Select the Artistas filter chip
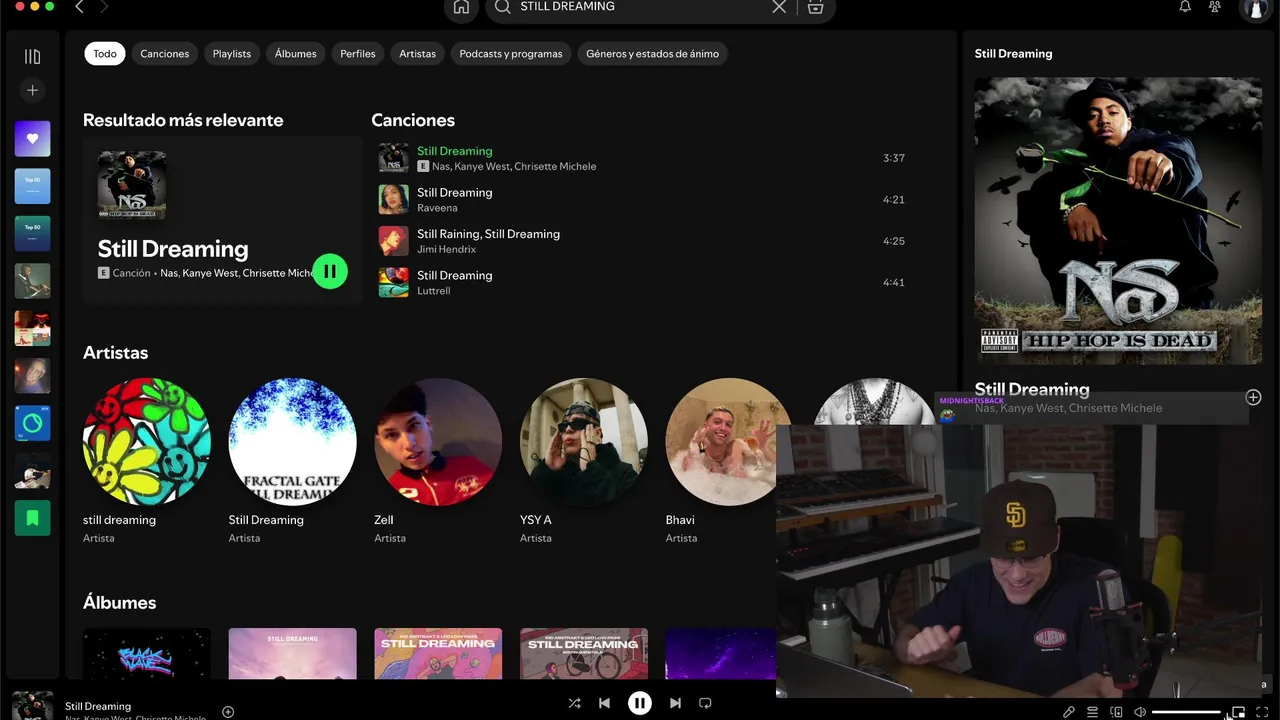1280x720 pixels. (x=417, y=54)
